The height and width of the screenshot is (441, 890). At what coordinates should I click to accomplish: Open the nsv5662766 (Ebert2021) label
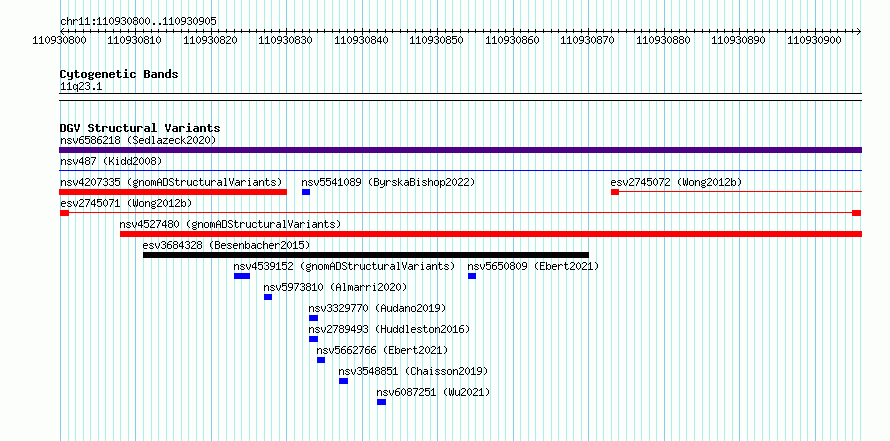[x=382, y=350]
